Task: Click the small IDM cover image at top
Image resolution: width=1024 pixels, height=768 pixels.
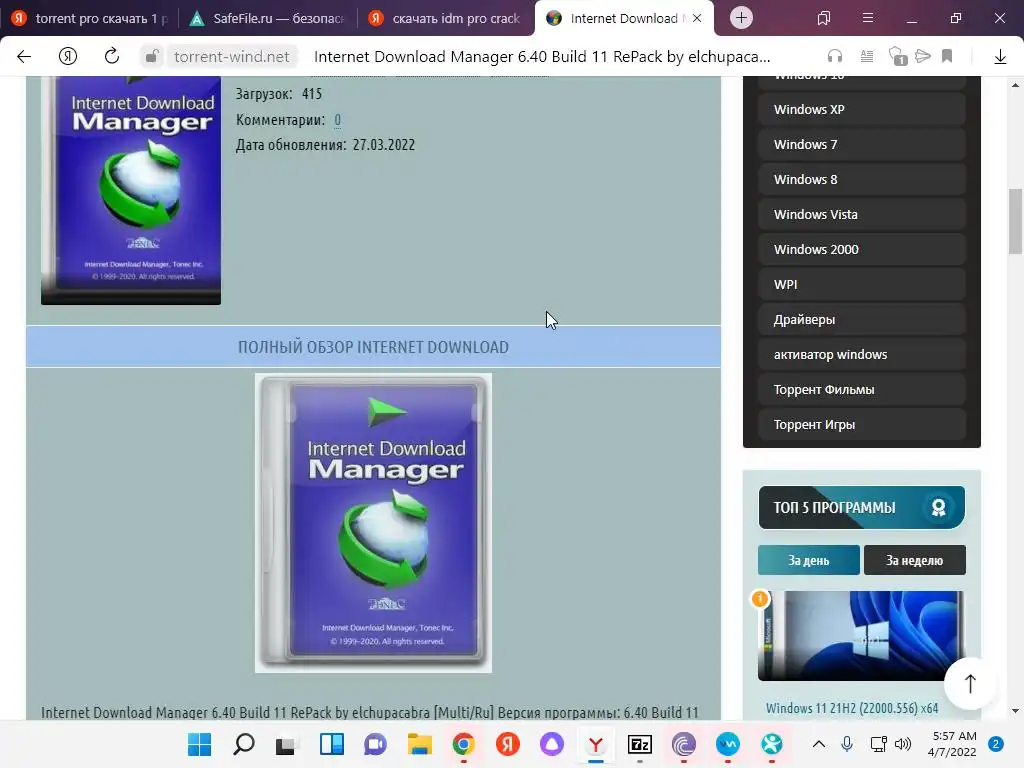Action: click(x=131, y=190)
